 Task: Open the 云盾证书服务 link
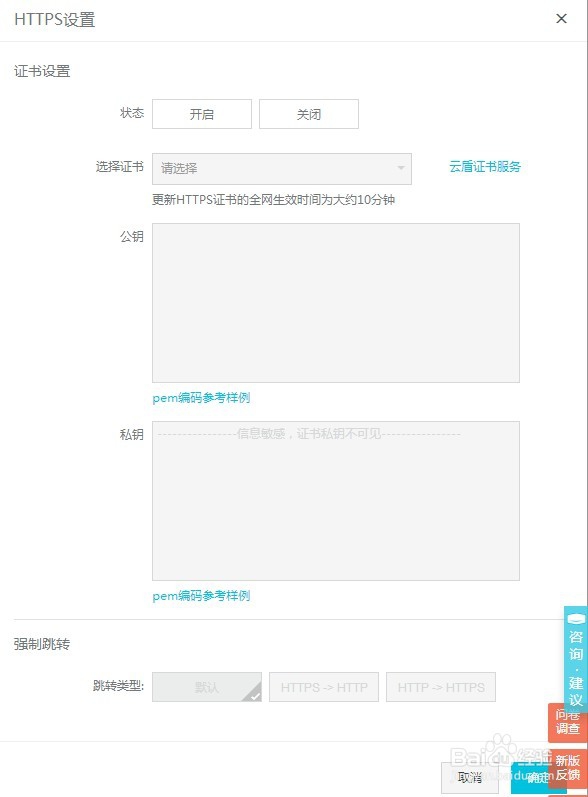pyautogui.click(x=485, y=167)
